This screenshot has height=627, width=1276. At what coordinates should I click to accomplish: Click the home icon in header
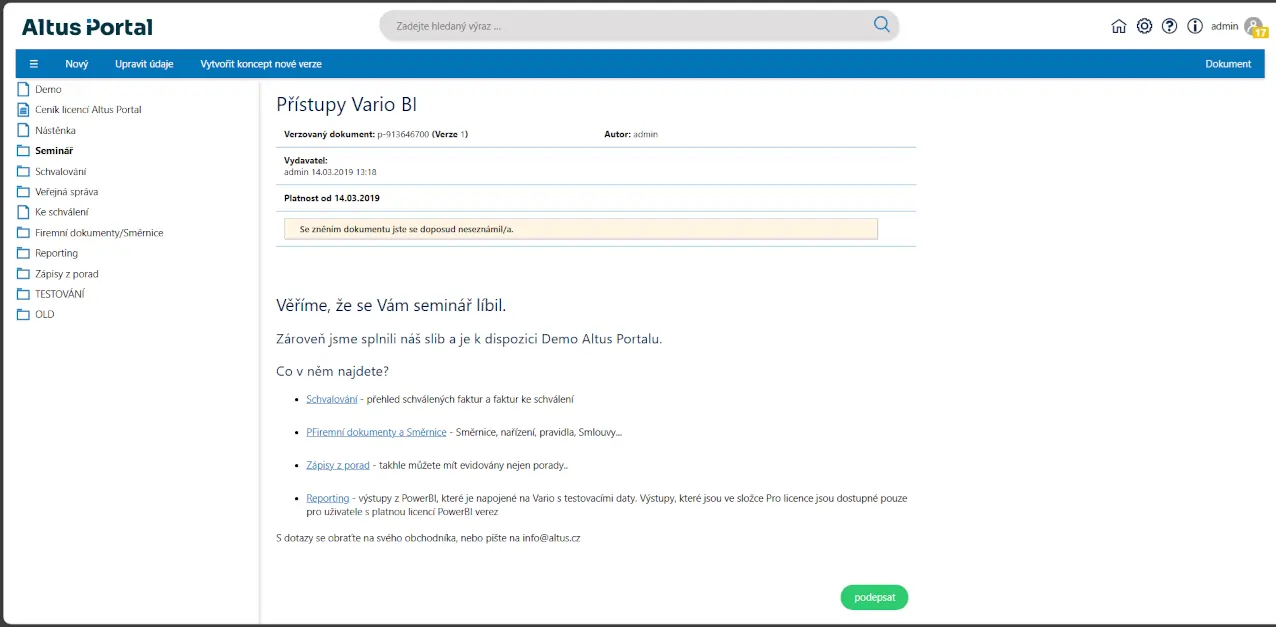1119,26
